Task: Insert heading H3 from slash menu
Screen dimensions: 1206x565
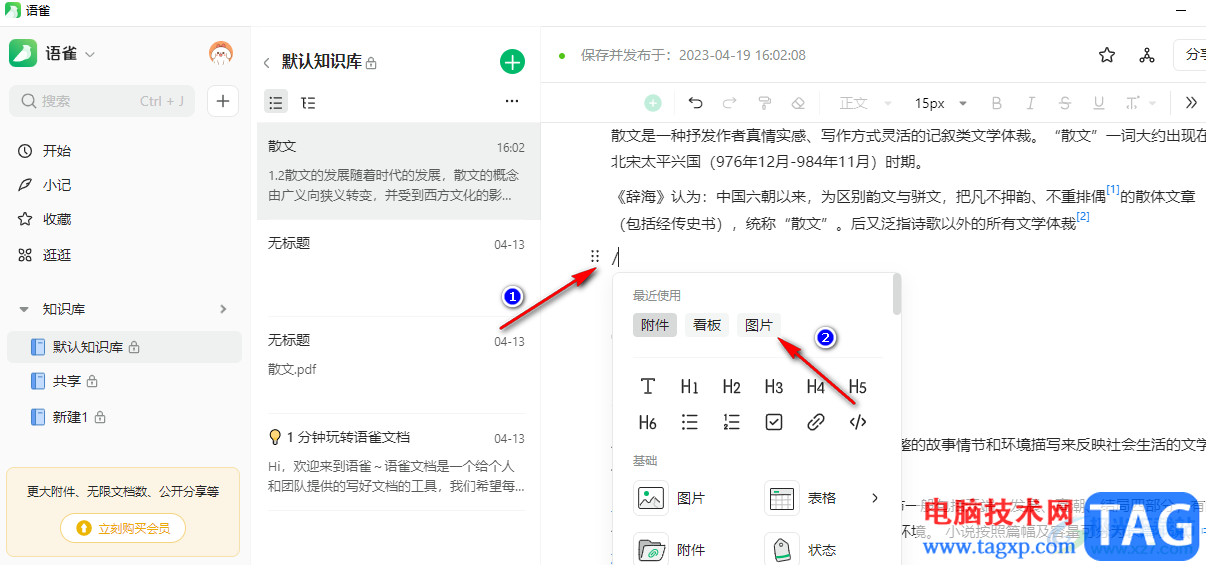Action: (x=773, y=387)
